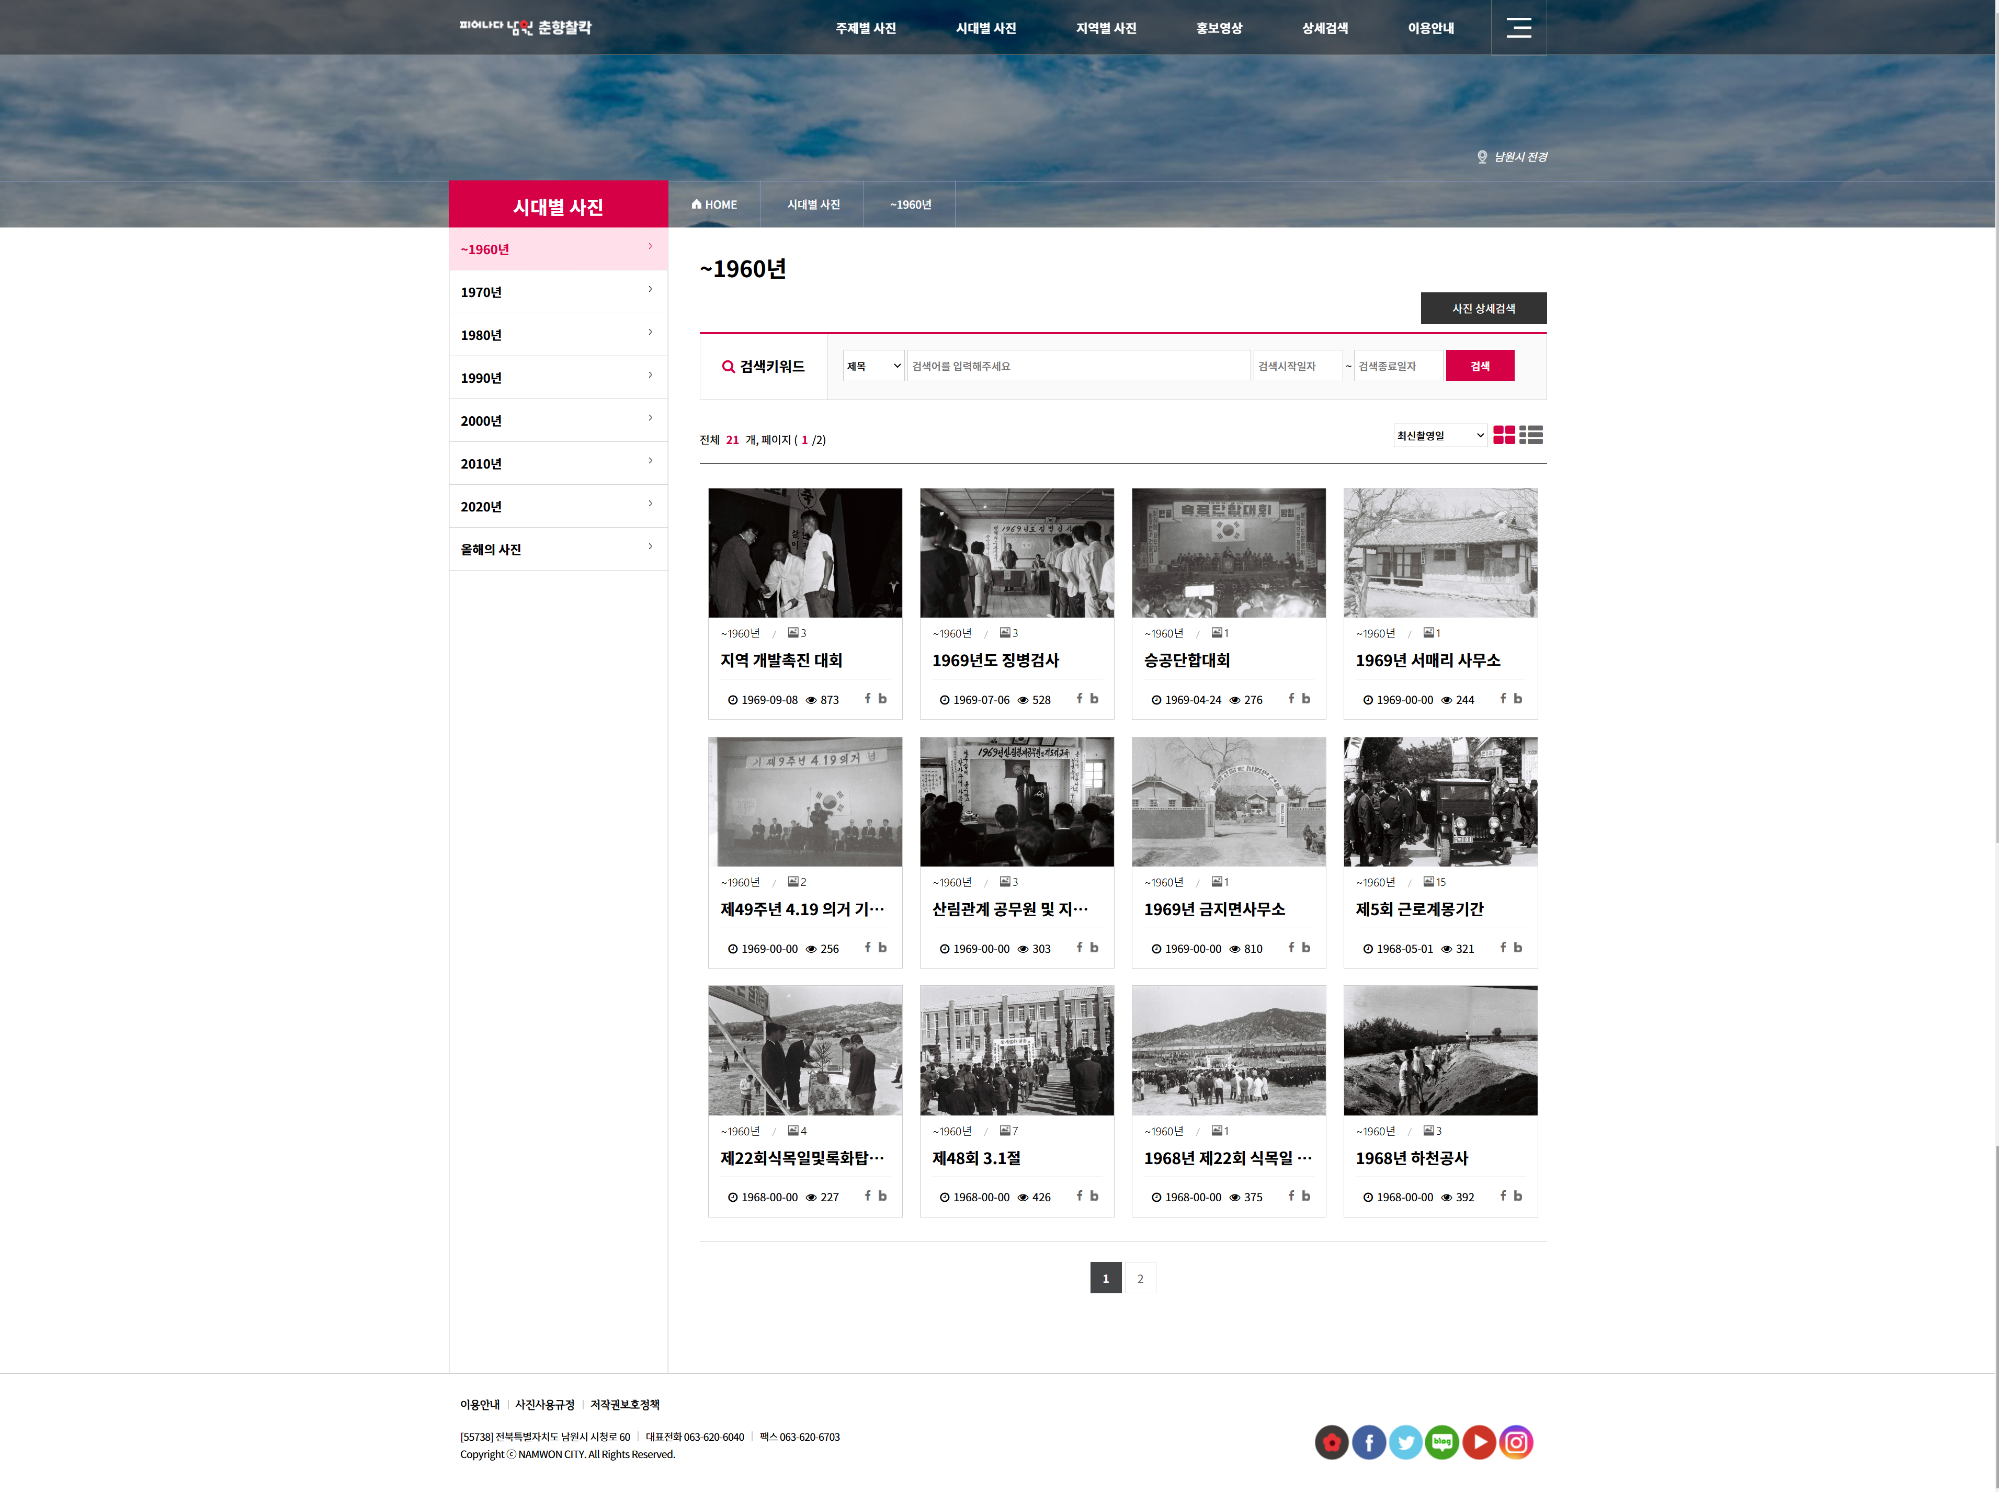Expand the 1970년 sidebar item

(558, 292)
